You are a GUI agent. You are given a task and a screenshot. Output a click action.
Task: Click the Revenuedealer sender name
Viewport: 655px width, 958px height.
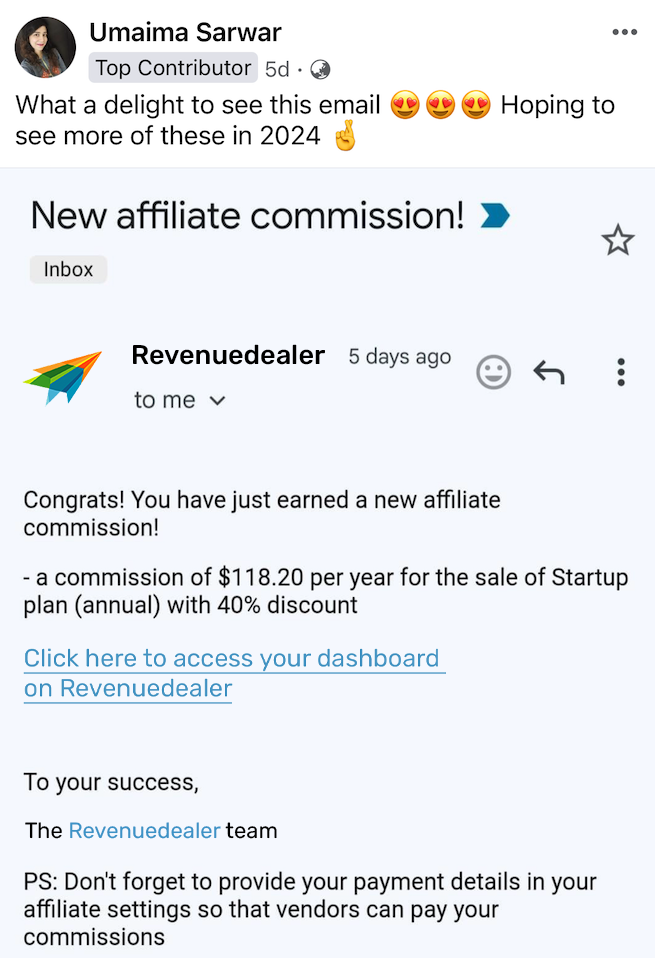pyautogui.click(x=228, y=355)
